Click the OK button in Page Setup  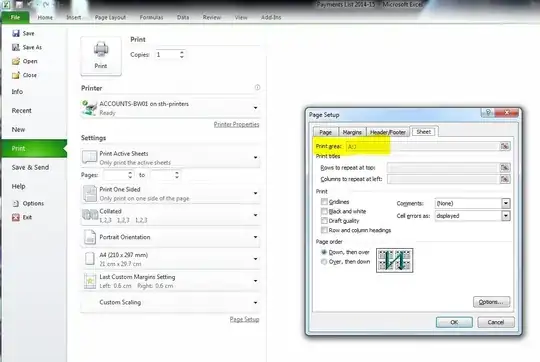coord(454,322)
